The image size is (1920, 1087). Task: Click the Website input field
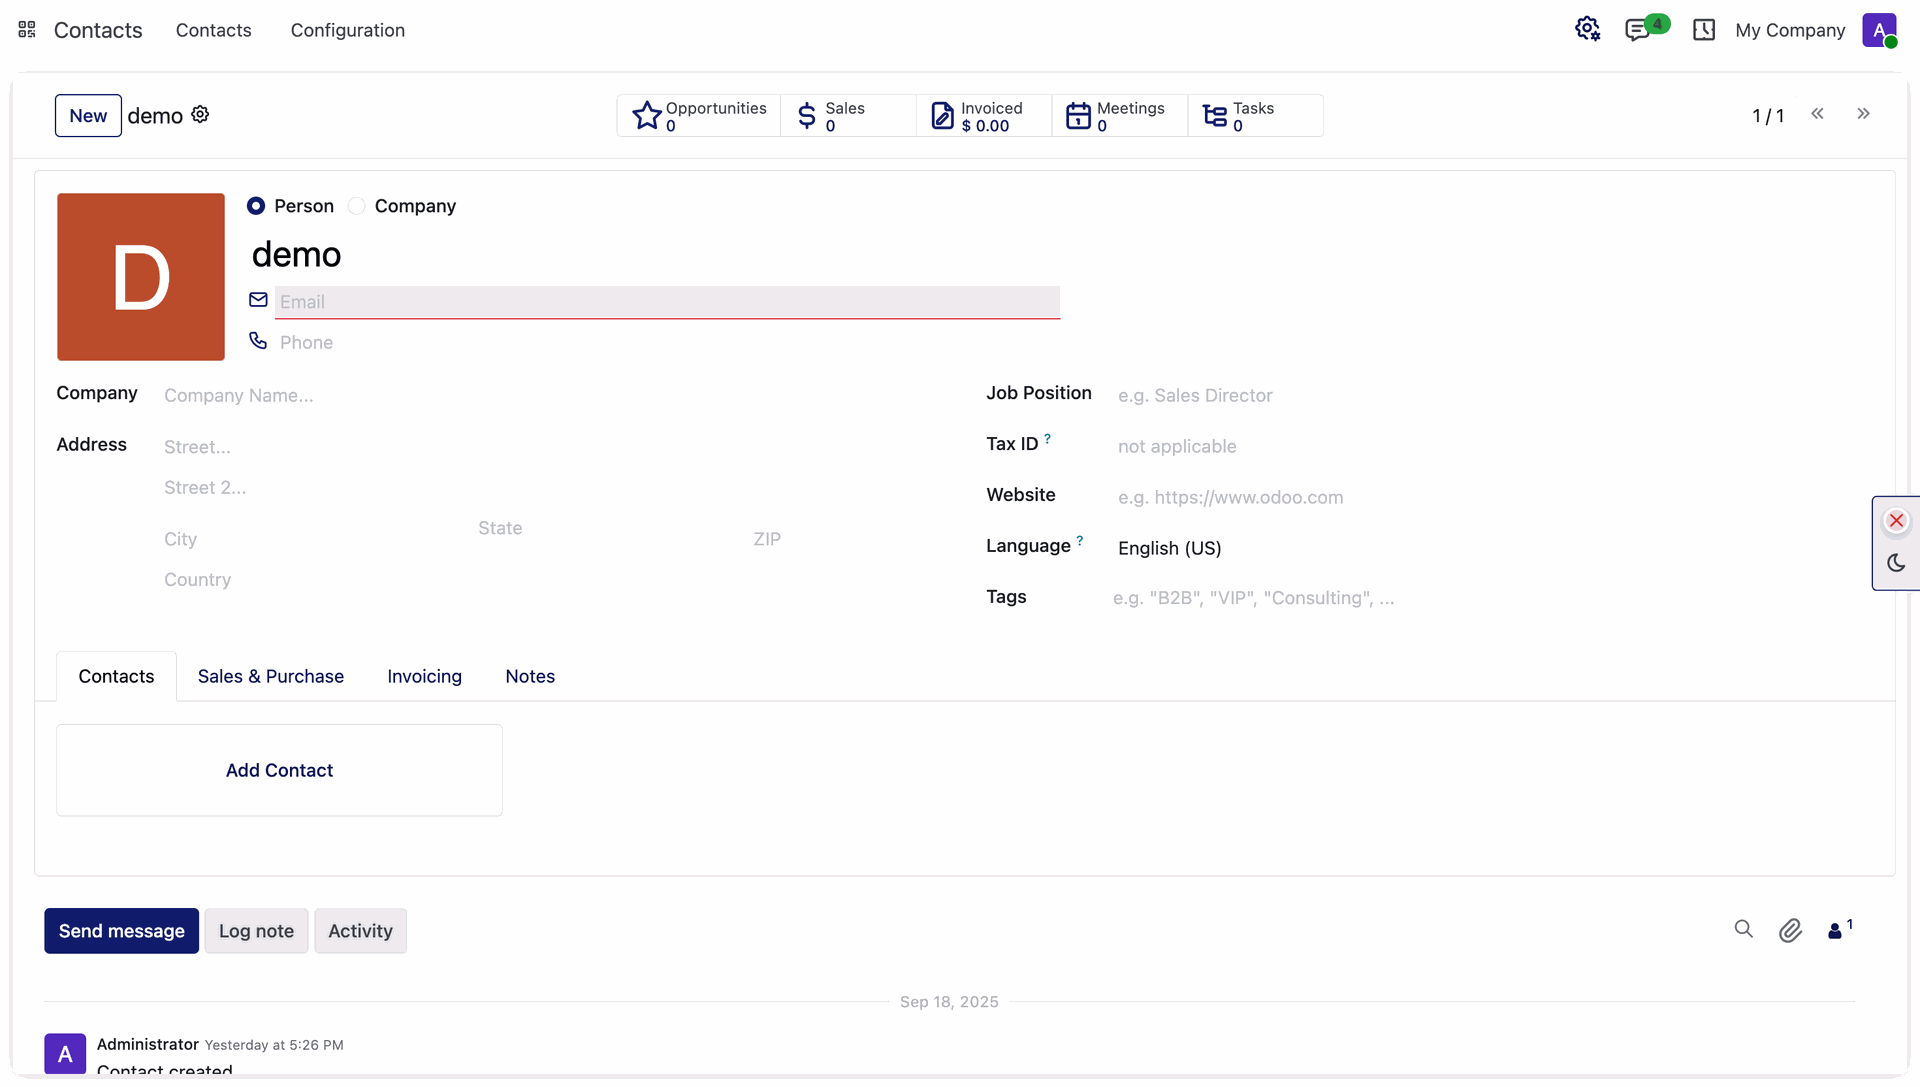point(1490,497)
